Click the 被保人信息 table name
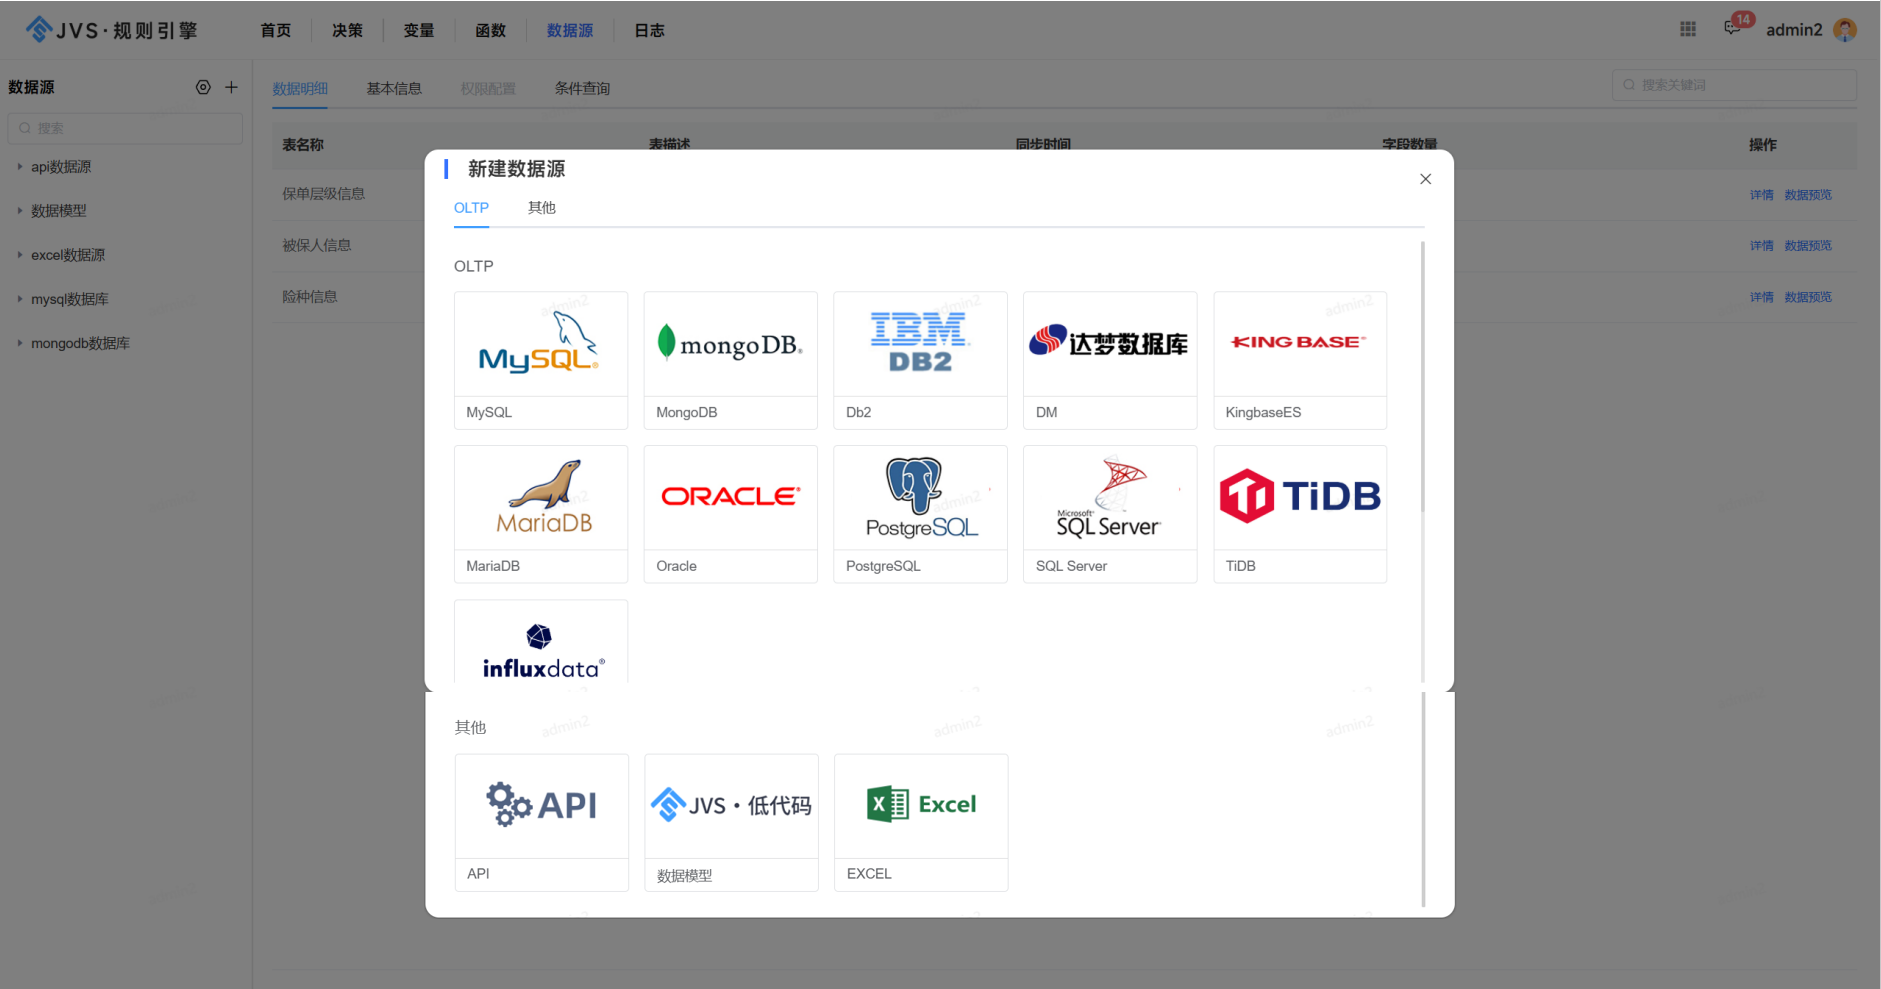Image resolution: width=1881 pixels, height=989 pixels. 316,245
